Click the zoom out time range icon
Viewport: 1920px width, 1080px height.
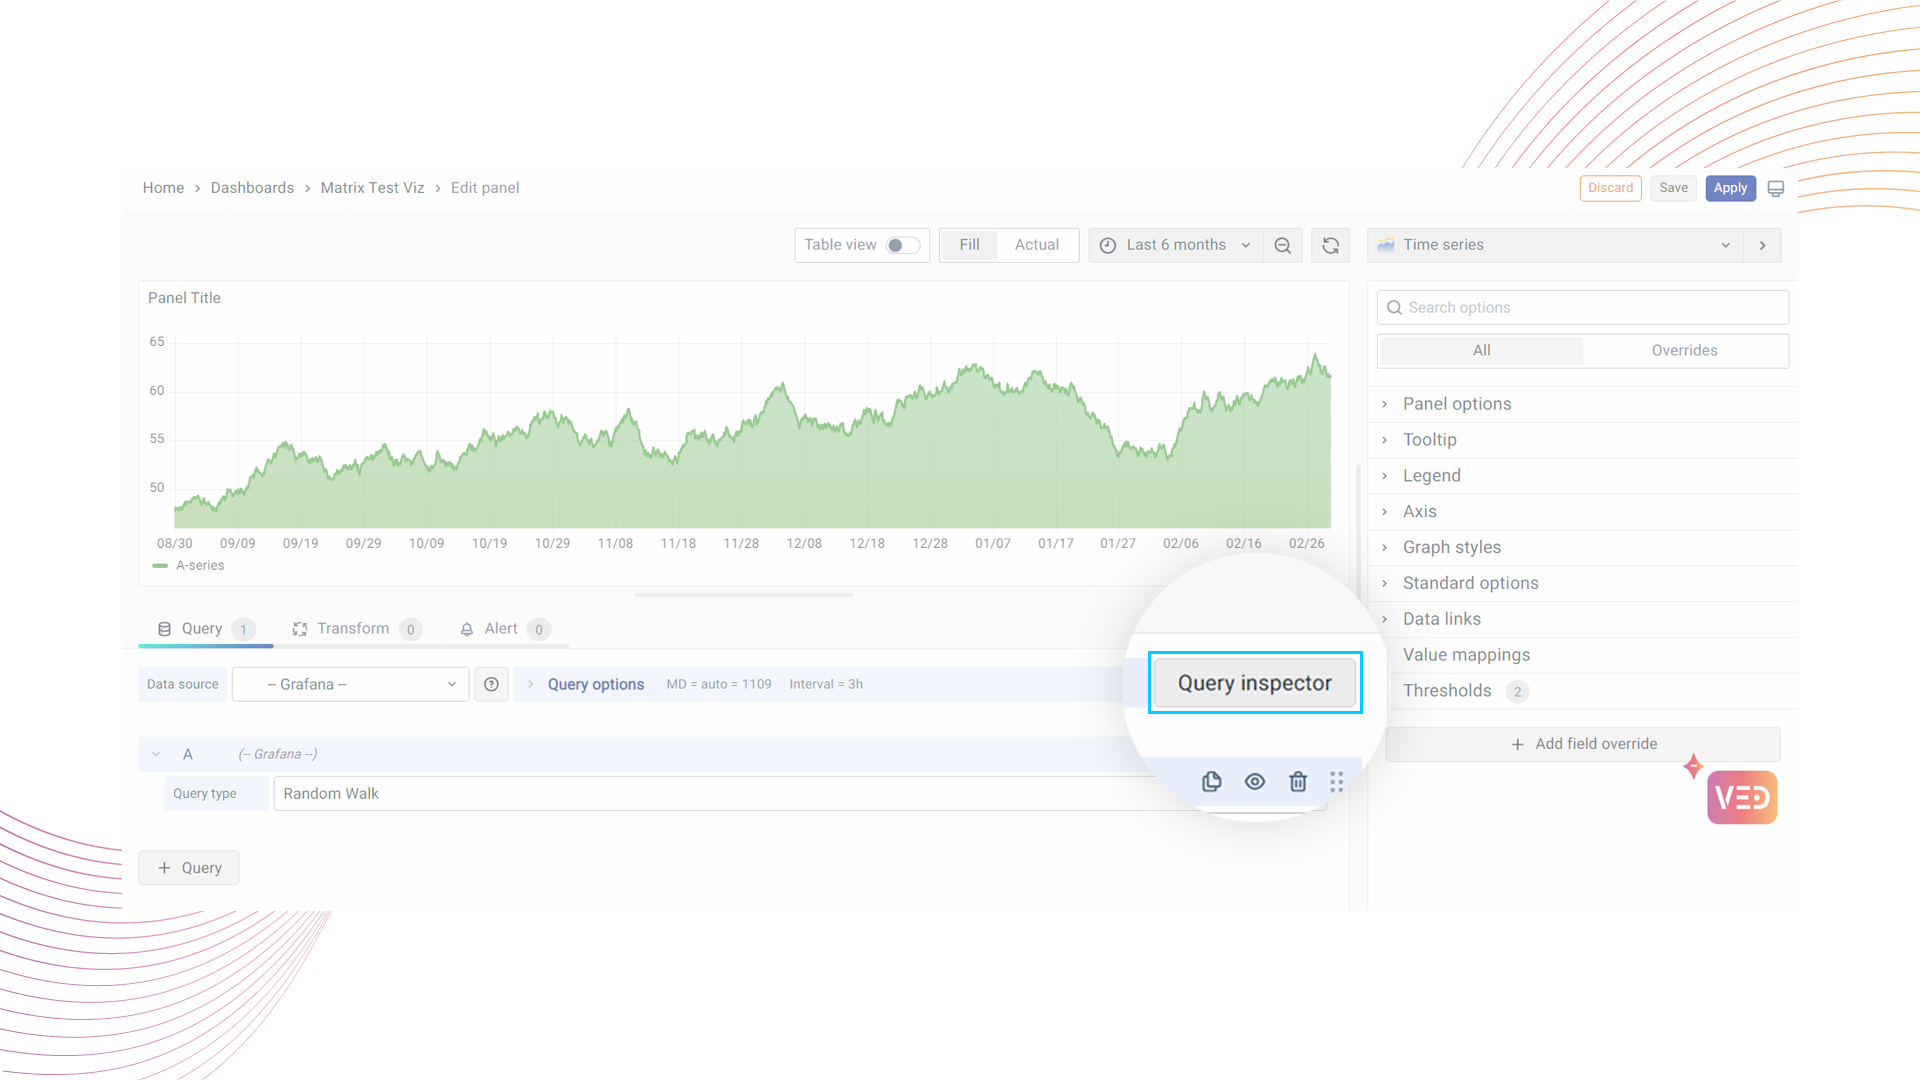1282,245
